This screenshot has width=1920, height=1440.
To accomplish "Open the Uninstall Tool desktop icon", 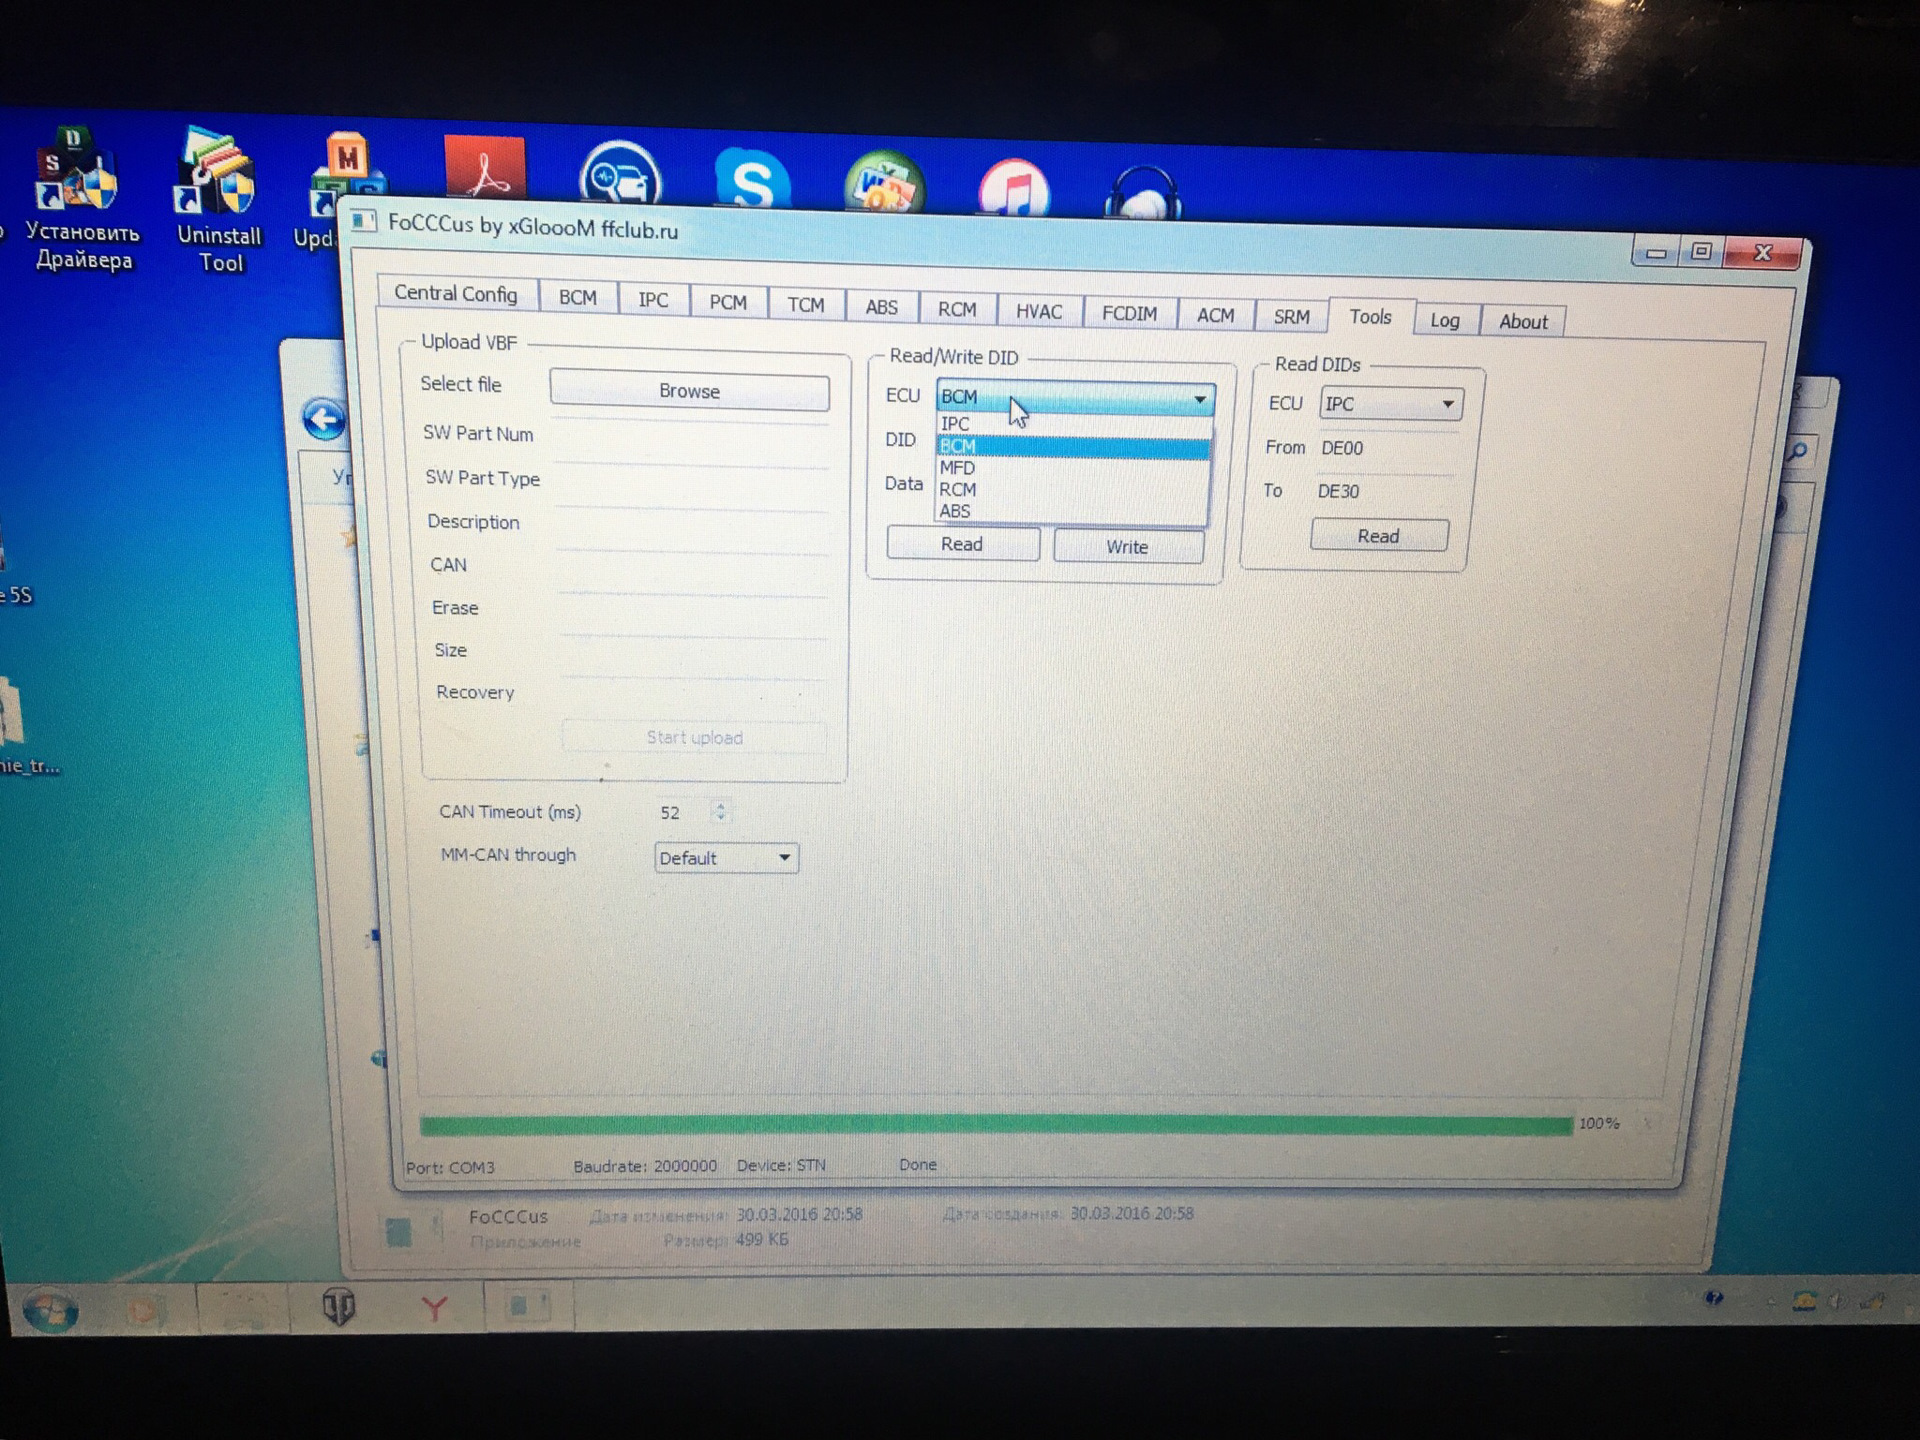I will 219,200.
